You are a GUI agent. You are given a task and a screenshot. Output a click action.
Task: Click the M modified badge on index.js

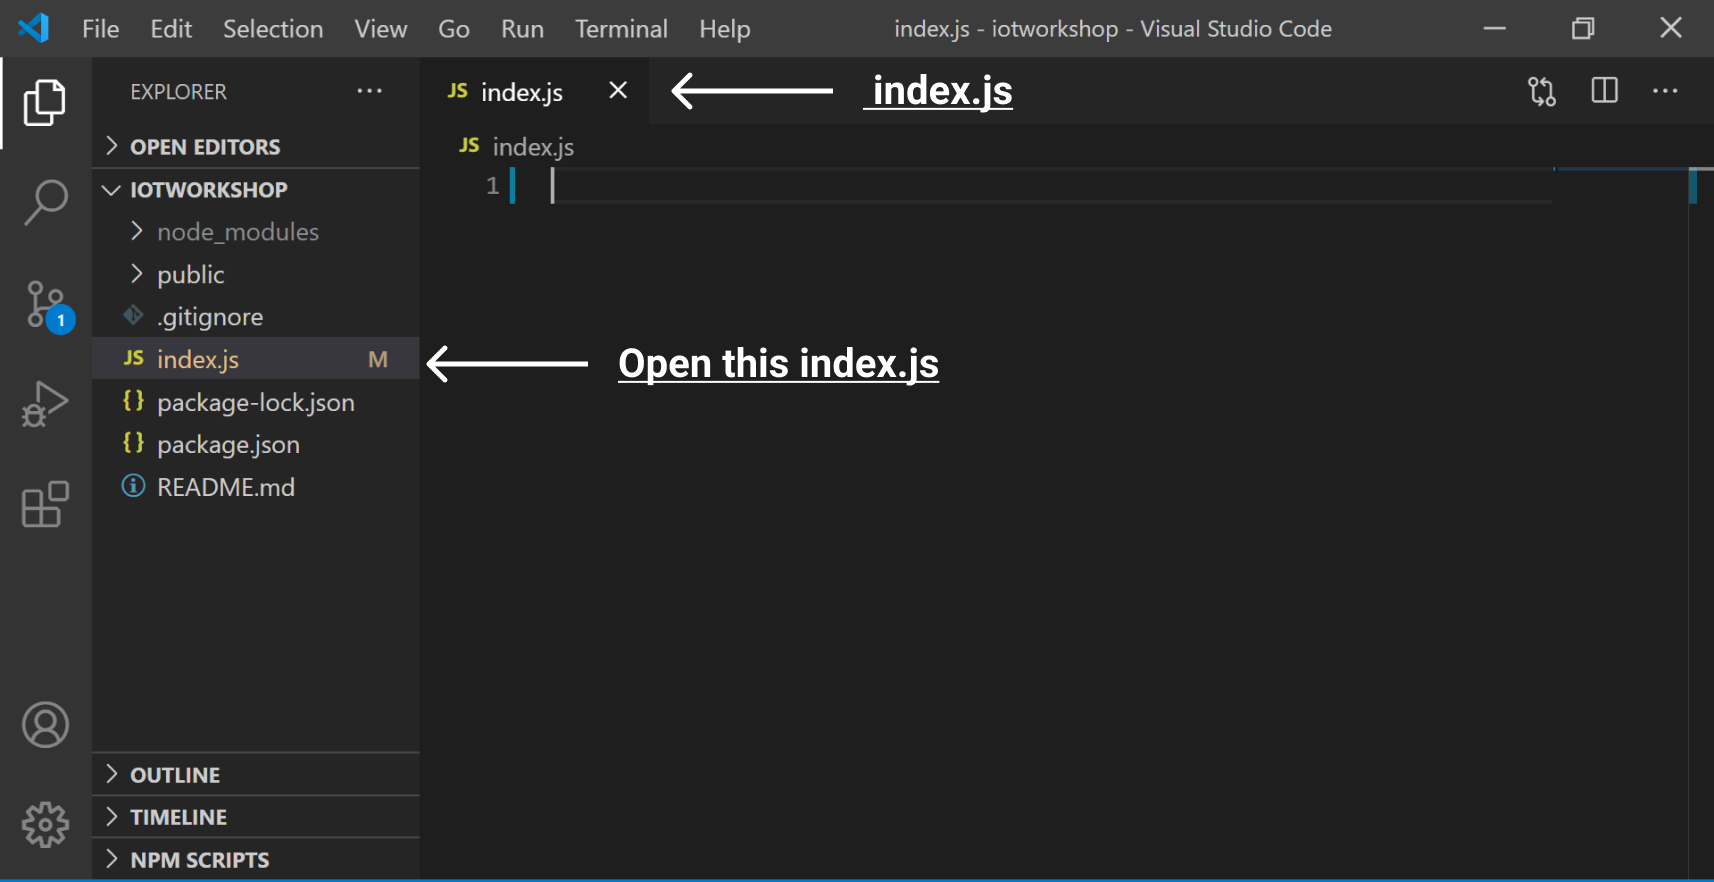click(378, 359)
